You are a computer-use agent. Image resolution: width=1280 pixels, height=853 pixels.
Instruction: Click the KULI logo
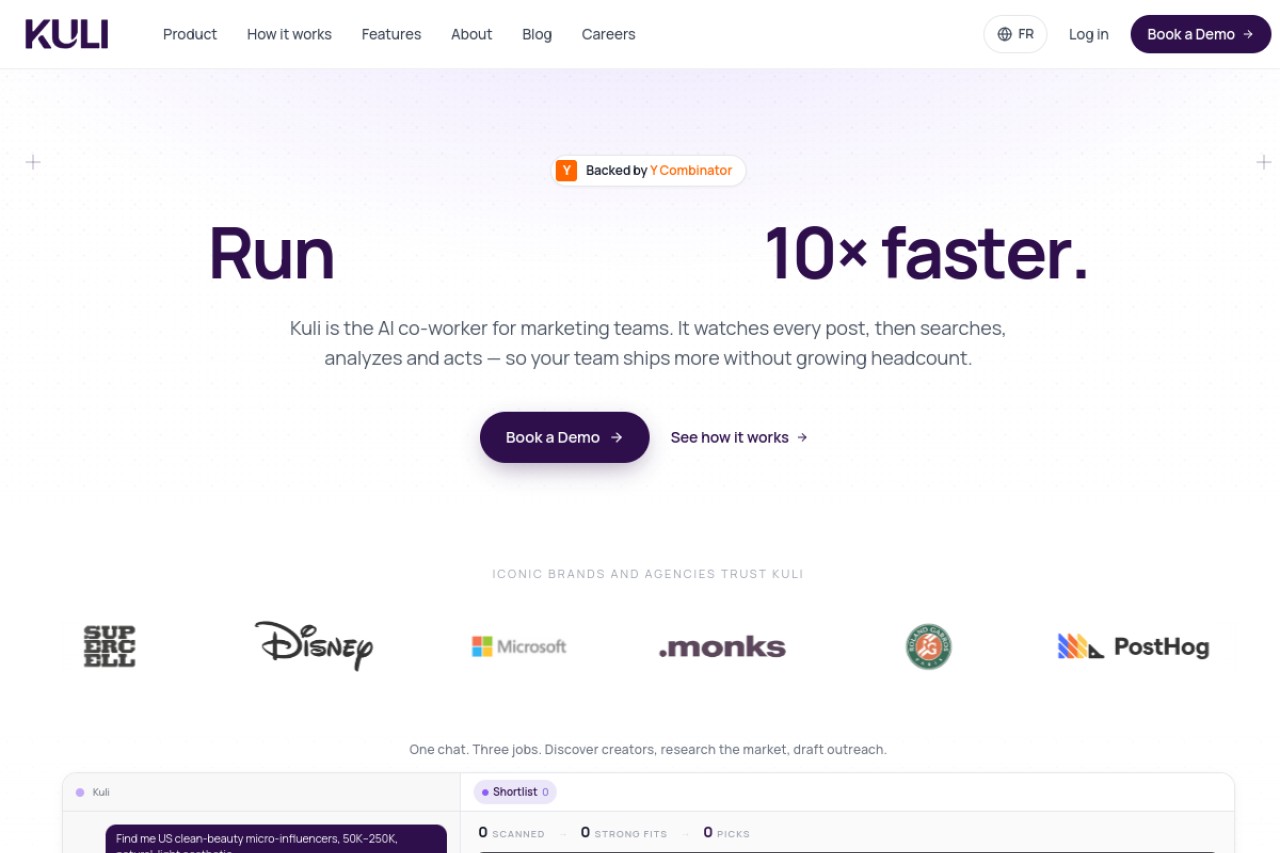click(x=67, y=34)
